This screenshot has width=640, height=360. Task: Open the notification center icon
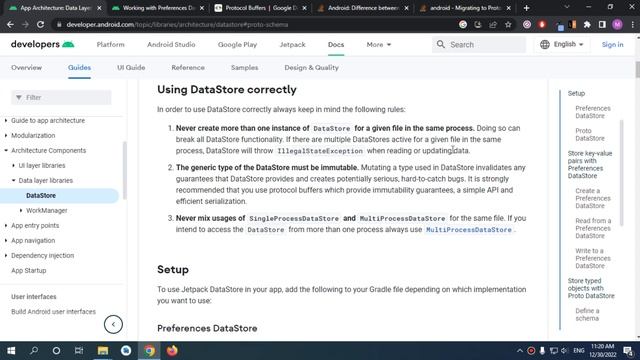click(628, 351)
